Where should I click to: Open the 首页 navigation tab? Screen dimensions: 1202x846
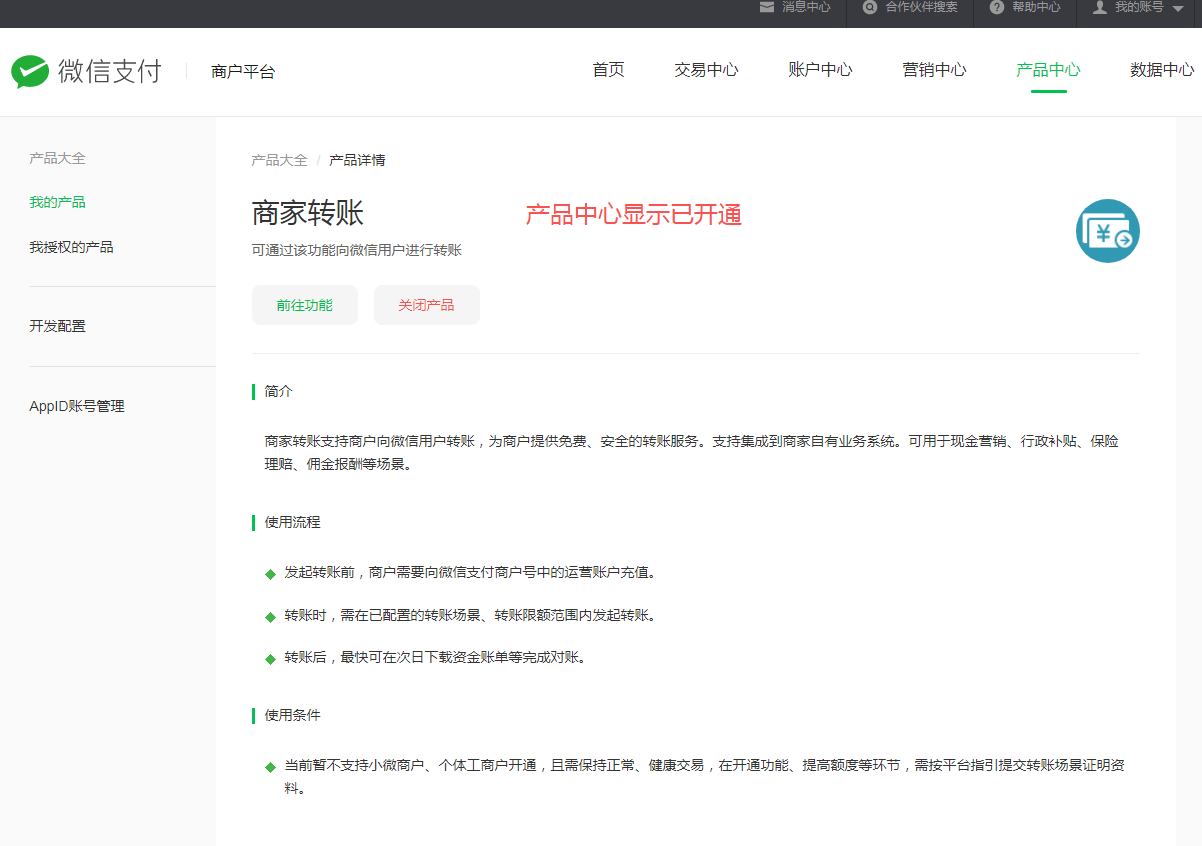pyautogui.click(x=608, y=70)
